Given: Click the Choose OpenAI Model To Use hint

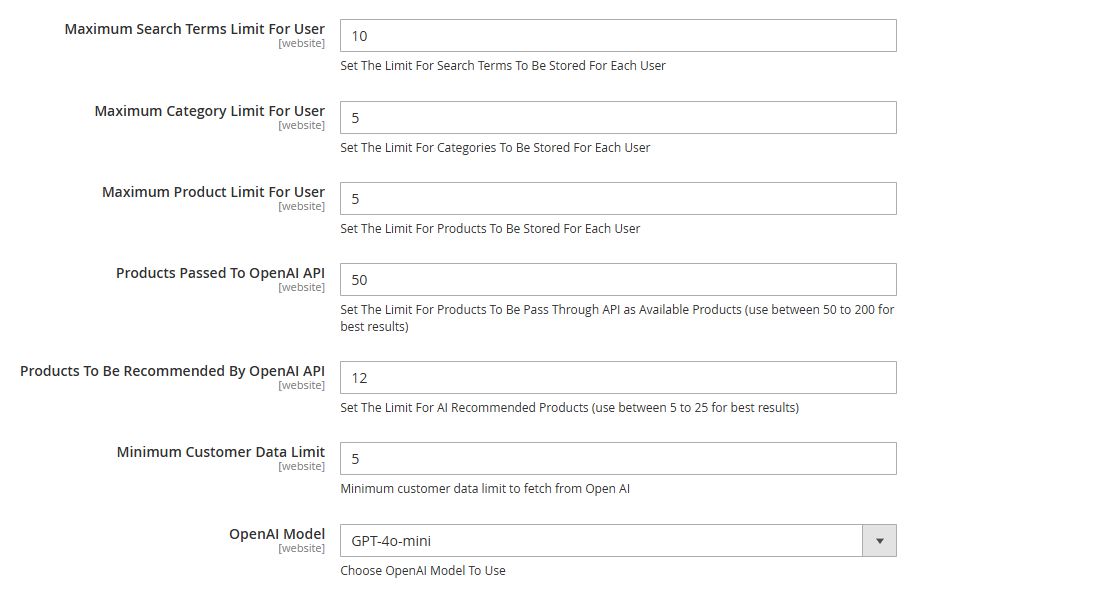Looking at the screenshot, I should coord(423,570).
